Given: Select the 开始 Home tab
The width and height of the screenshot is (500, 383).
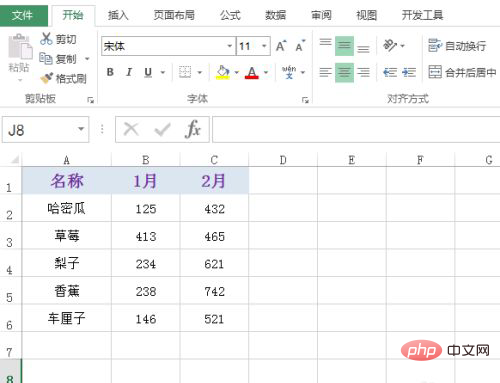Looking at the screenshot, I should 73,15.
